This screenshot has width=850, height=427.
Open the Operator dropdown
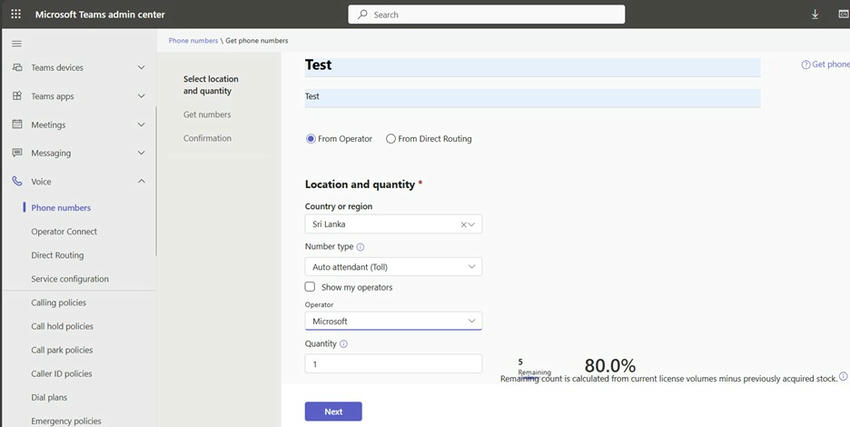coord(393,321)
